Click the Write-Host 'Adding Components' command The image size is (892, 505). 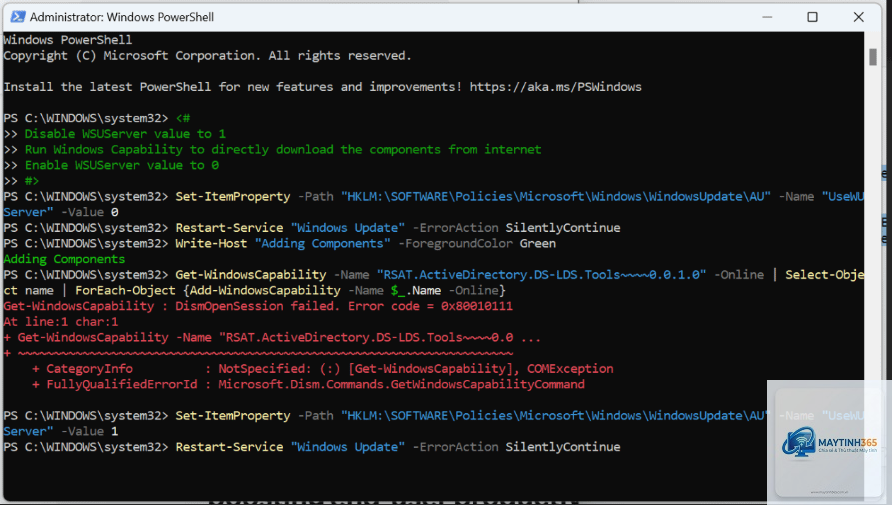[365, 243]
